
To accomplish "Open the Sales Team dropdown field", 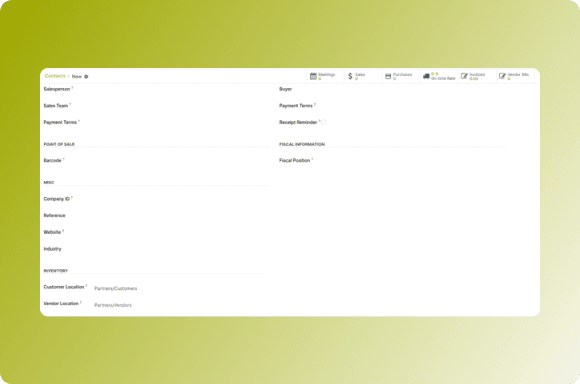I will (x=181, y=106).
